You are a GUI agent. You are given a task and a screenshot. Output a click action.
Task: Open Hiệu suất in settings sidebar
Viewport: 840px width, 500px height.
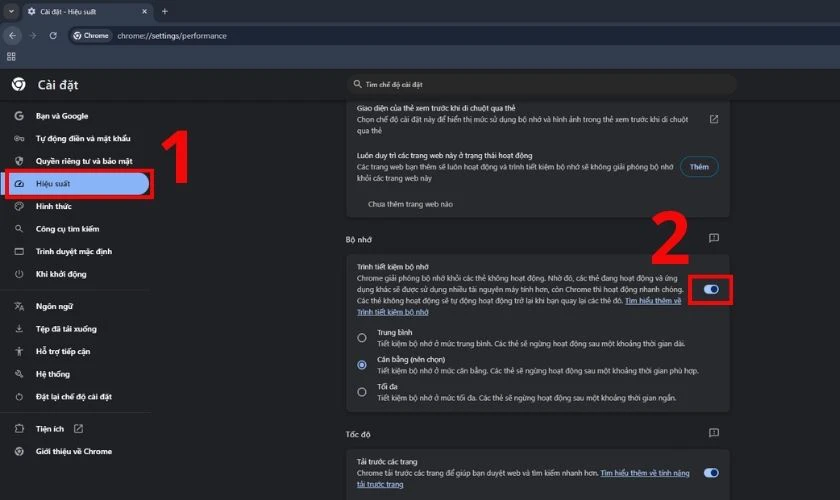tap(78, 184)
